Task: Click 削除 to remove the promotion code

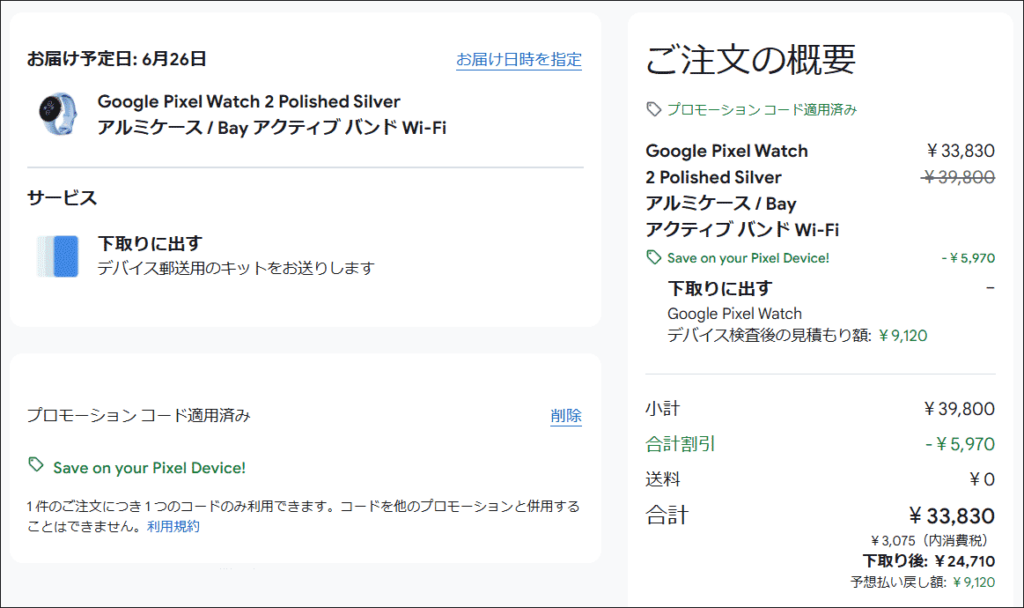Action: 566,415
